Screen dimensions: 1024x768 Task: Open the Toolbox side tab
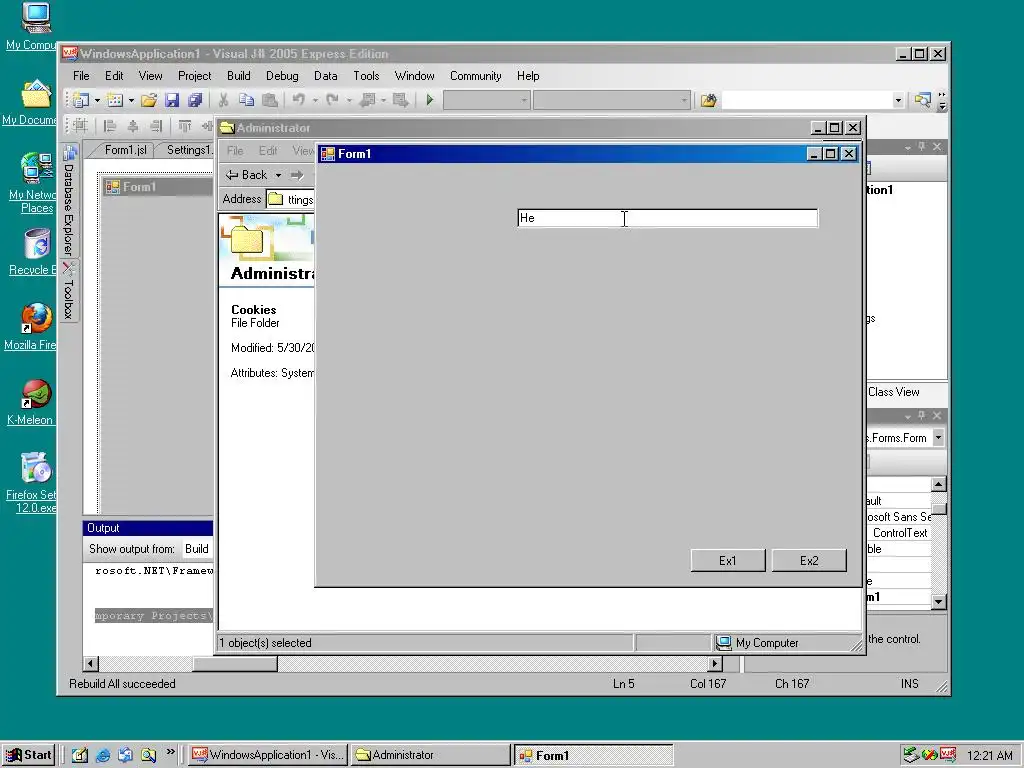tap(69, 291)
